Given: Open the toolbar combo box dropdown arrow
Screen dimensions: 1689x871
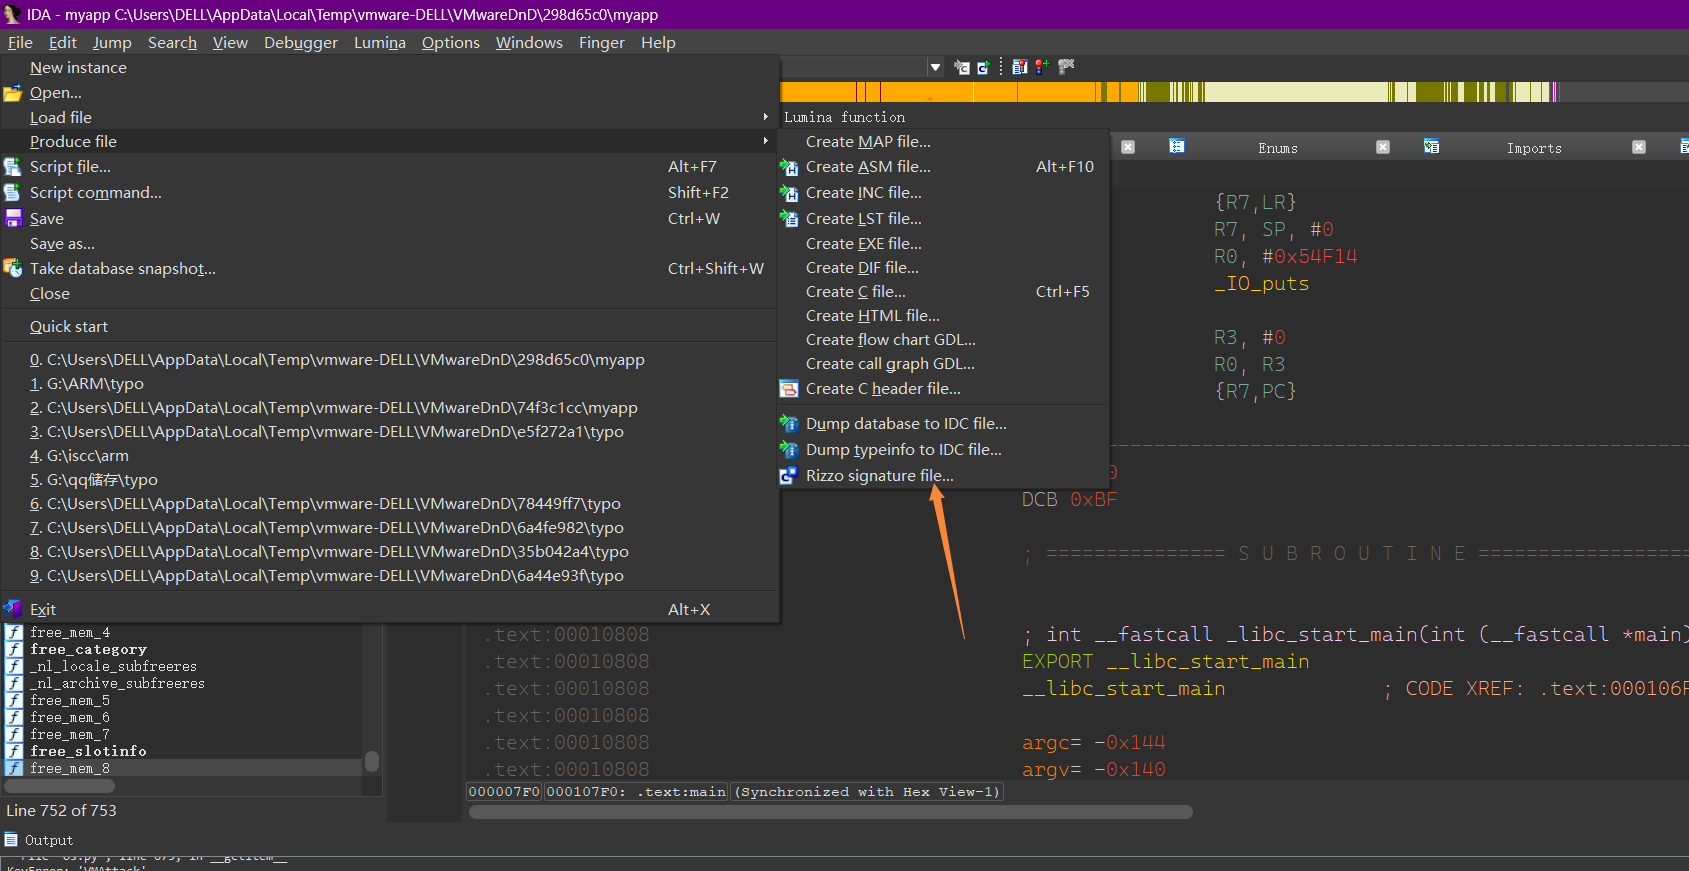Looking at the screenshot, I should click(935, 67).
